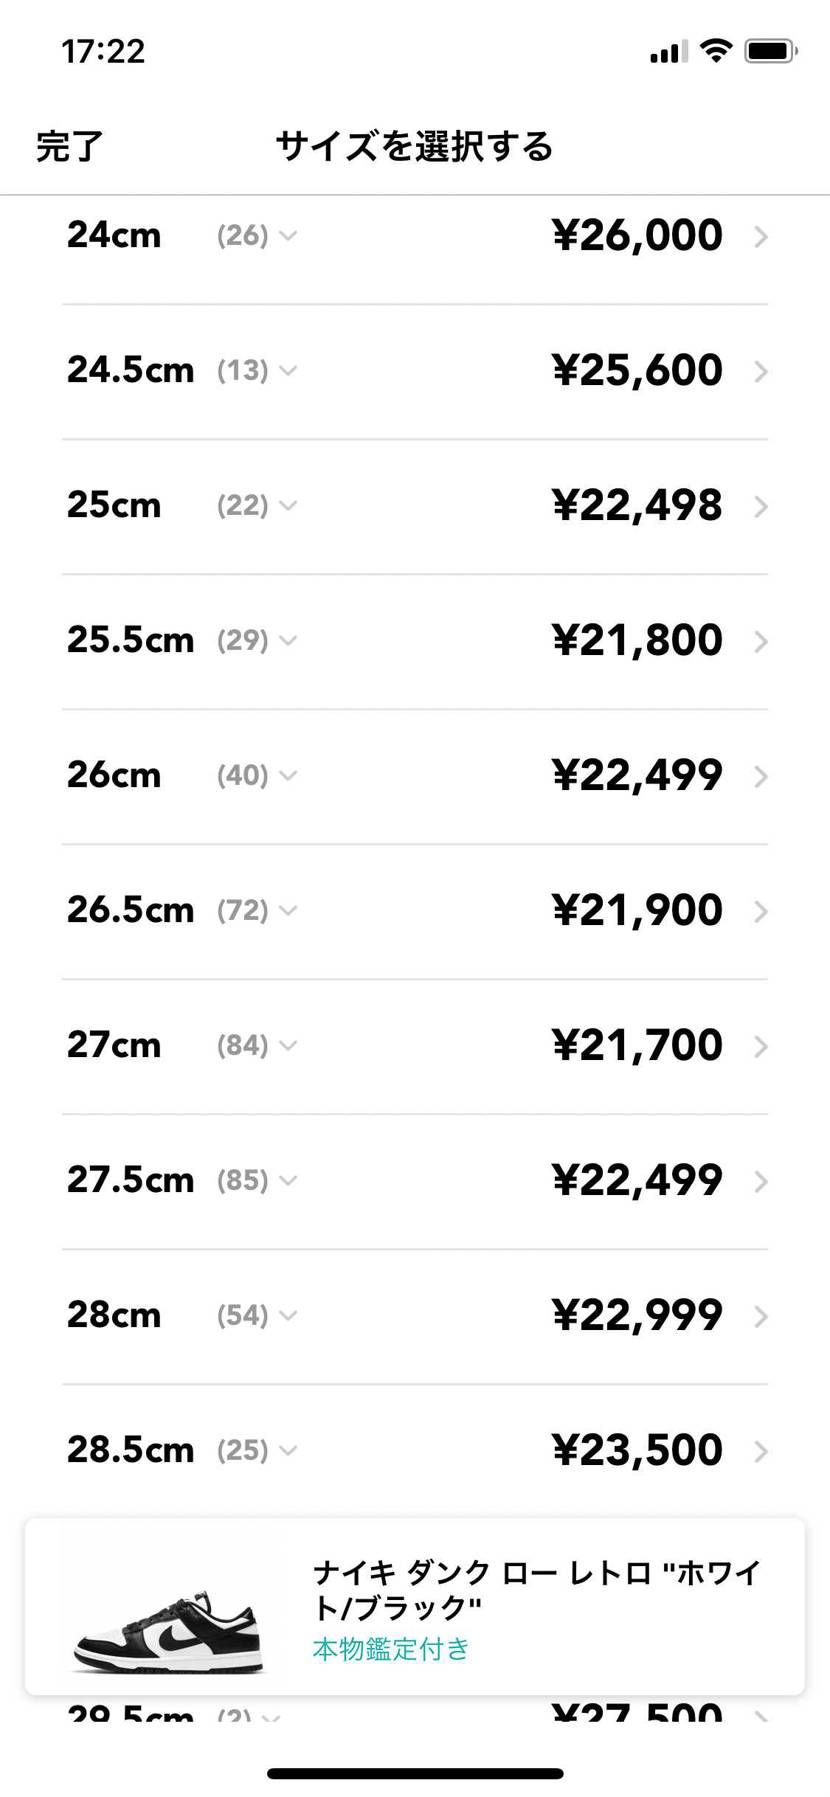This screenshot has height=1797, width=830.
Task: Expand the (85) dropdown for 27.5cm
Action: [257, 1181]
